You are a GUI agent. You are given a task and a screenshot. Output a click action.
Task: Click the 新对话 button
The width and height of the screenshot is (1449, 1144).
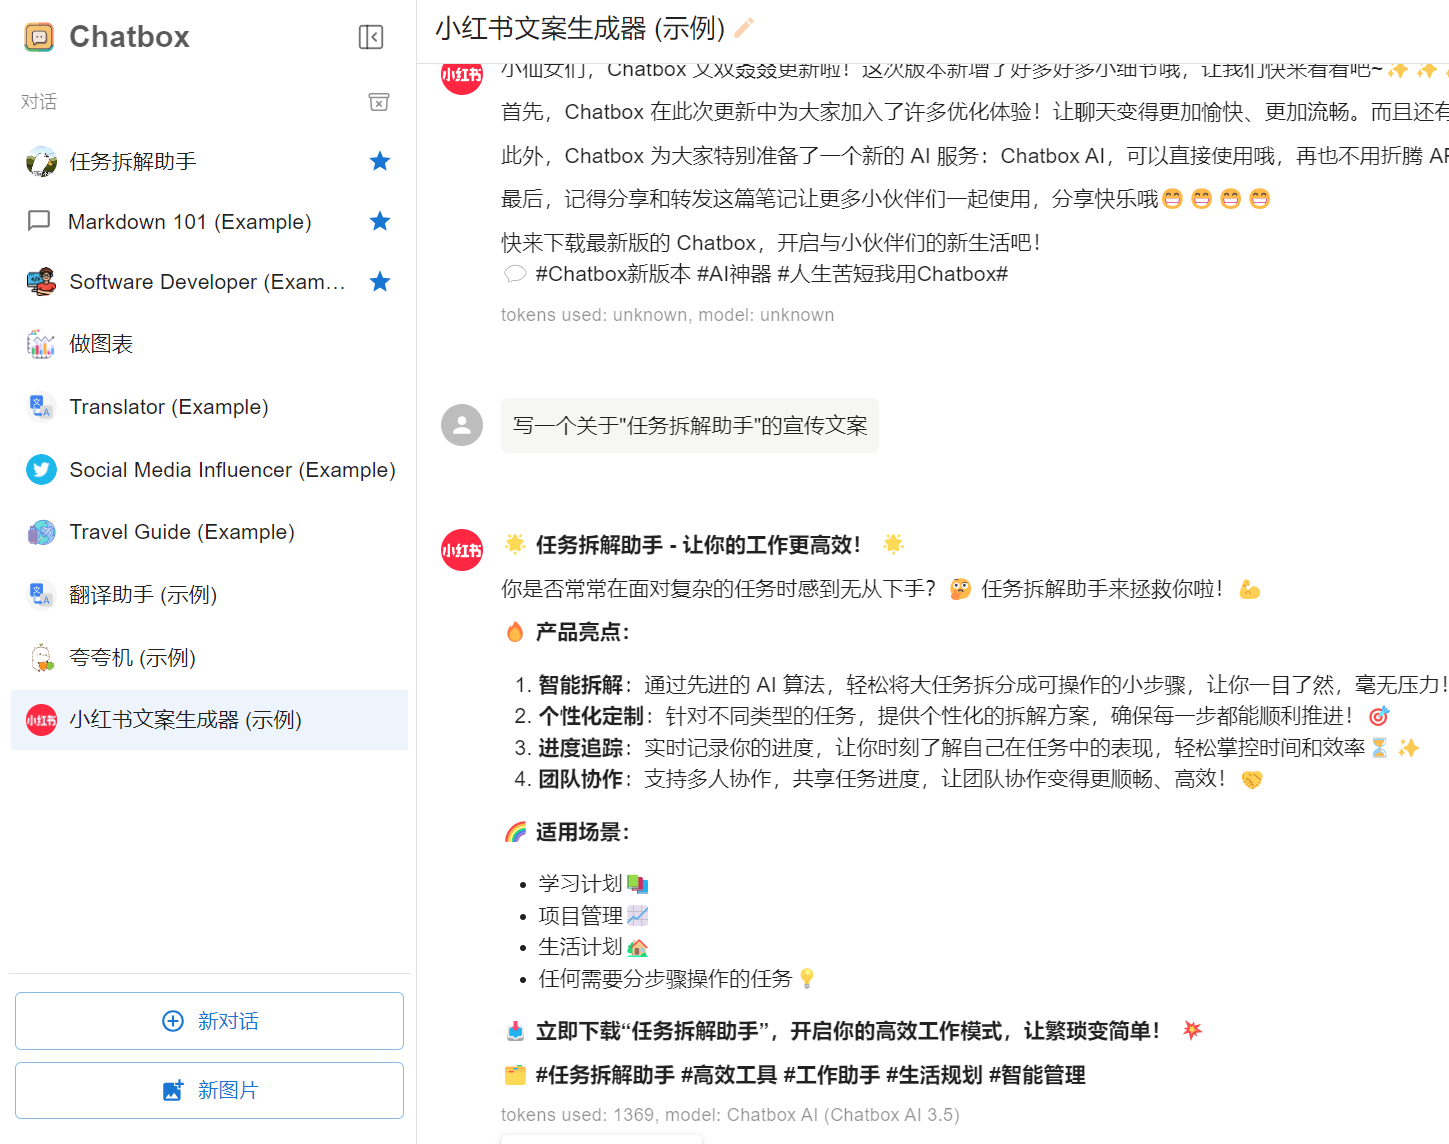[x=209, y=1021]
